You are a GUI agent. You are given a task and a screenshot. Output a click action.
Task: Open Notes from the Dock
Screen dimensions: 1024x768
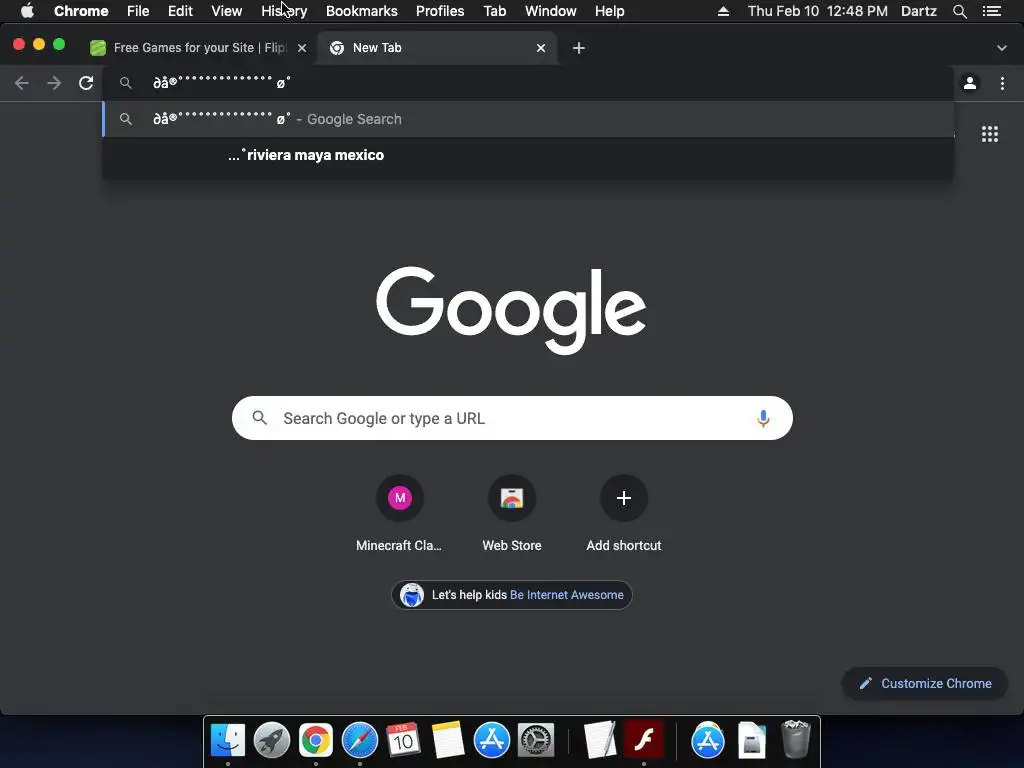point(447,740)
